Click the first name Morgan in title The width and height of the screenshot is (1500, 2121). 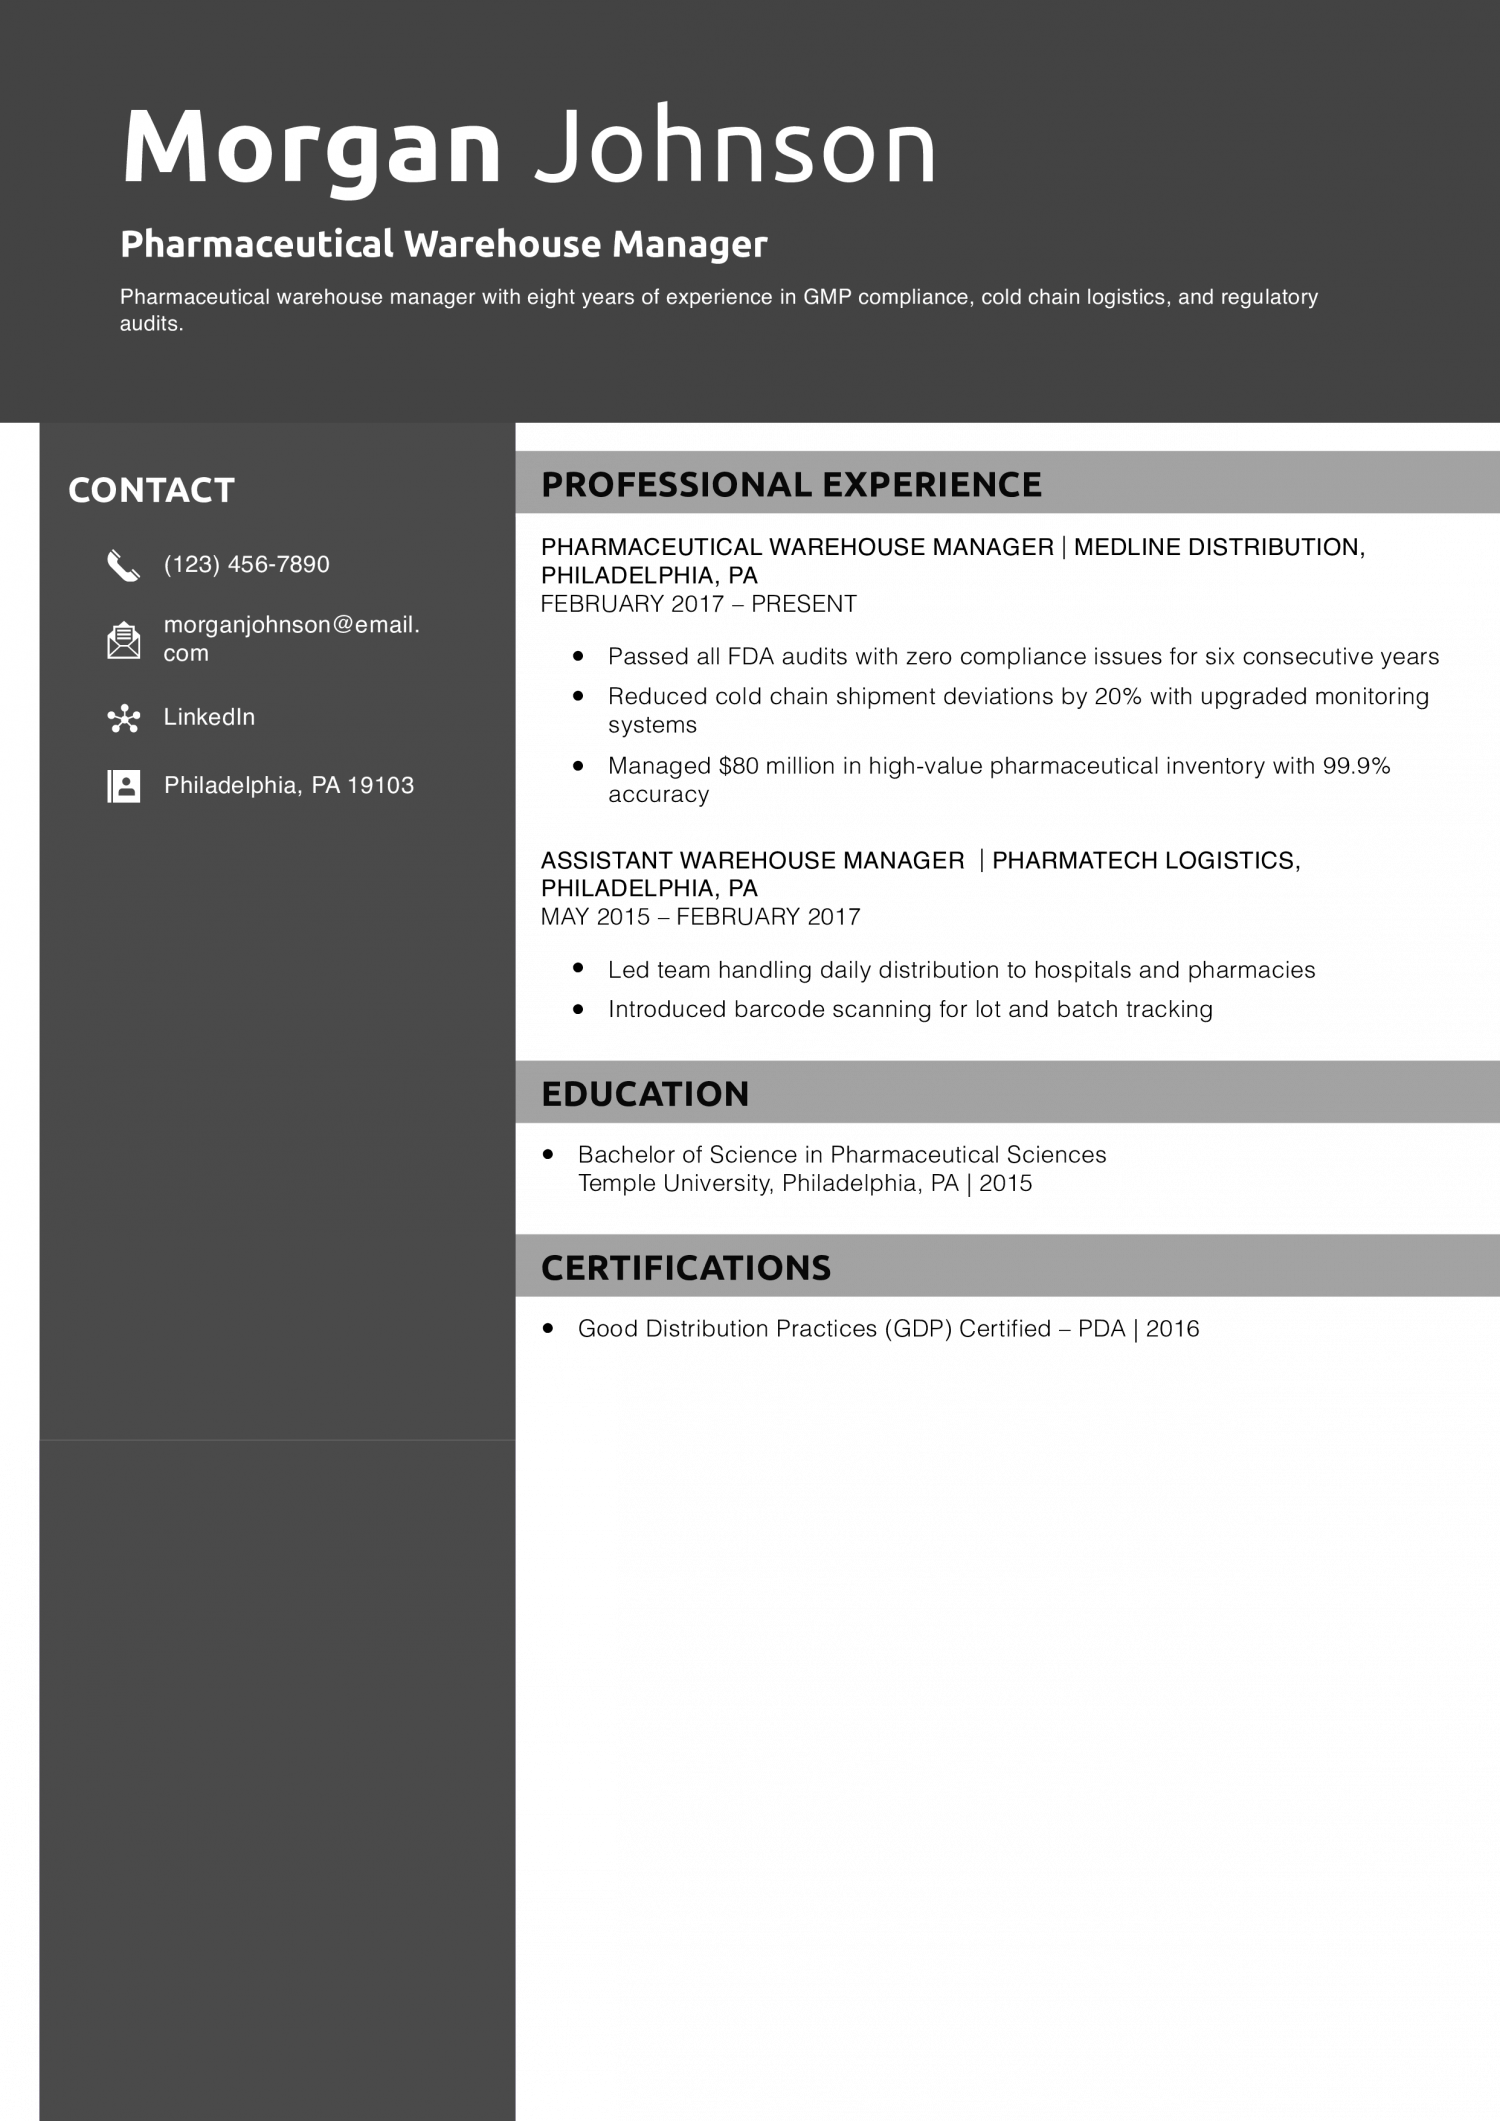[x=311, y=147]
